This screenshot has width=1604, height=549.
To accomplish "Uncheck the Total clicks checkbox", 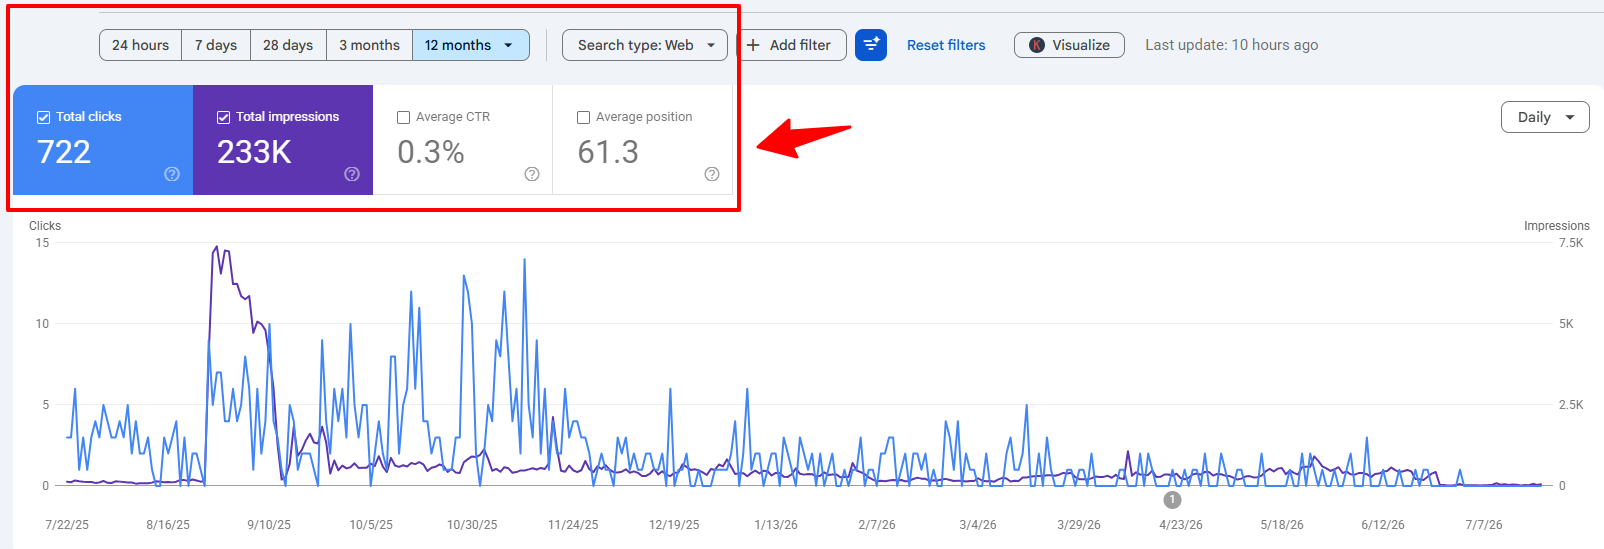I will pyautogui.click(x=43, y=117).
